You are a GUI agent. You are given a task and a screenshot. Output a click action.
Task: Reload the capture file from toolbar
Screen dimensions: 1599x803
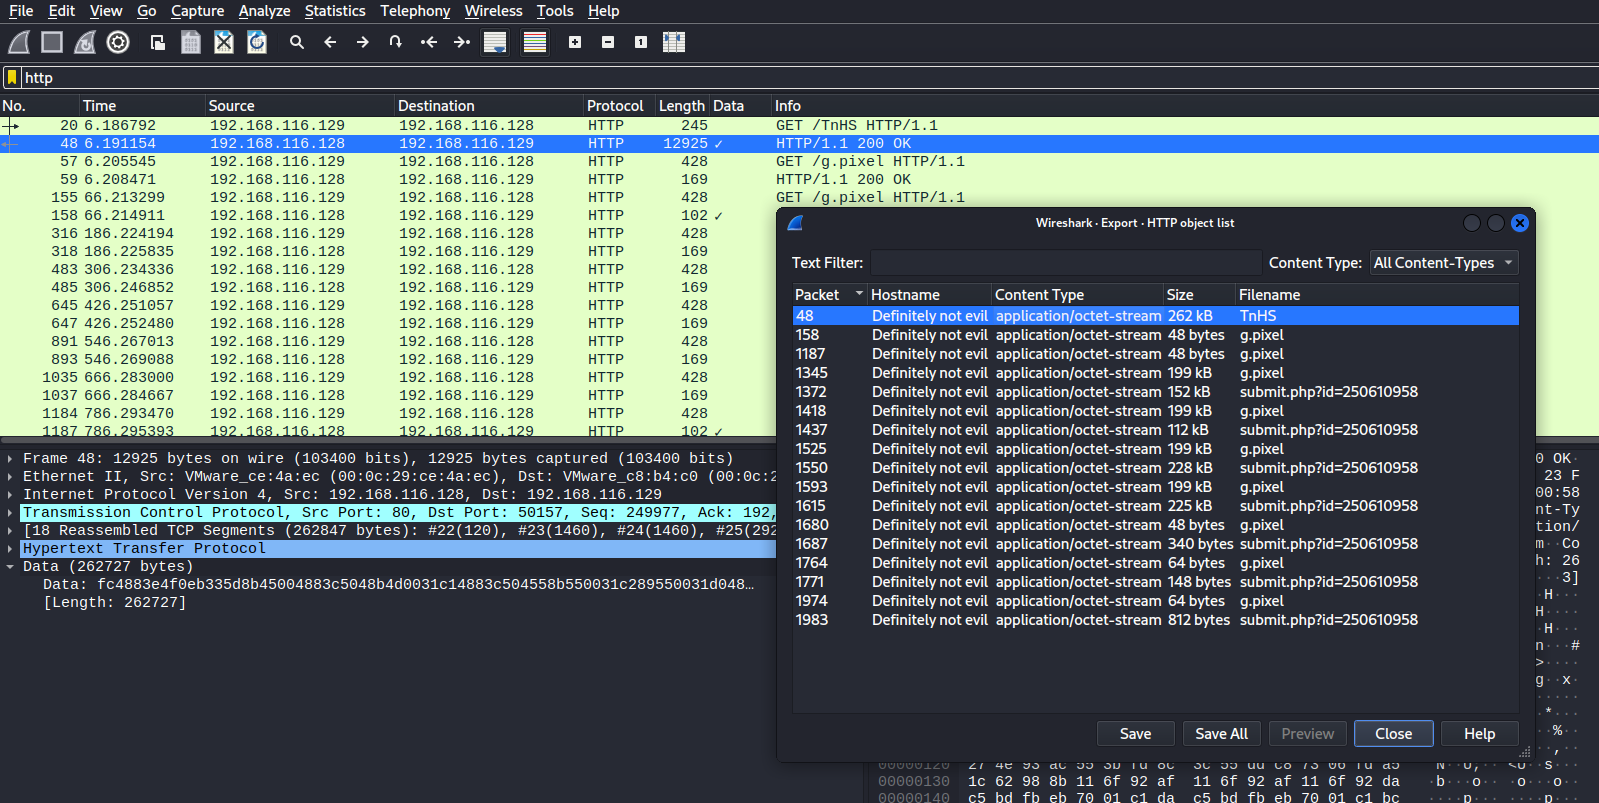pos(257,42)
